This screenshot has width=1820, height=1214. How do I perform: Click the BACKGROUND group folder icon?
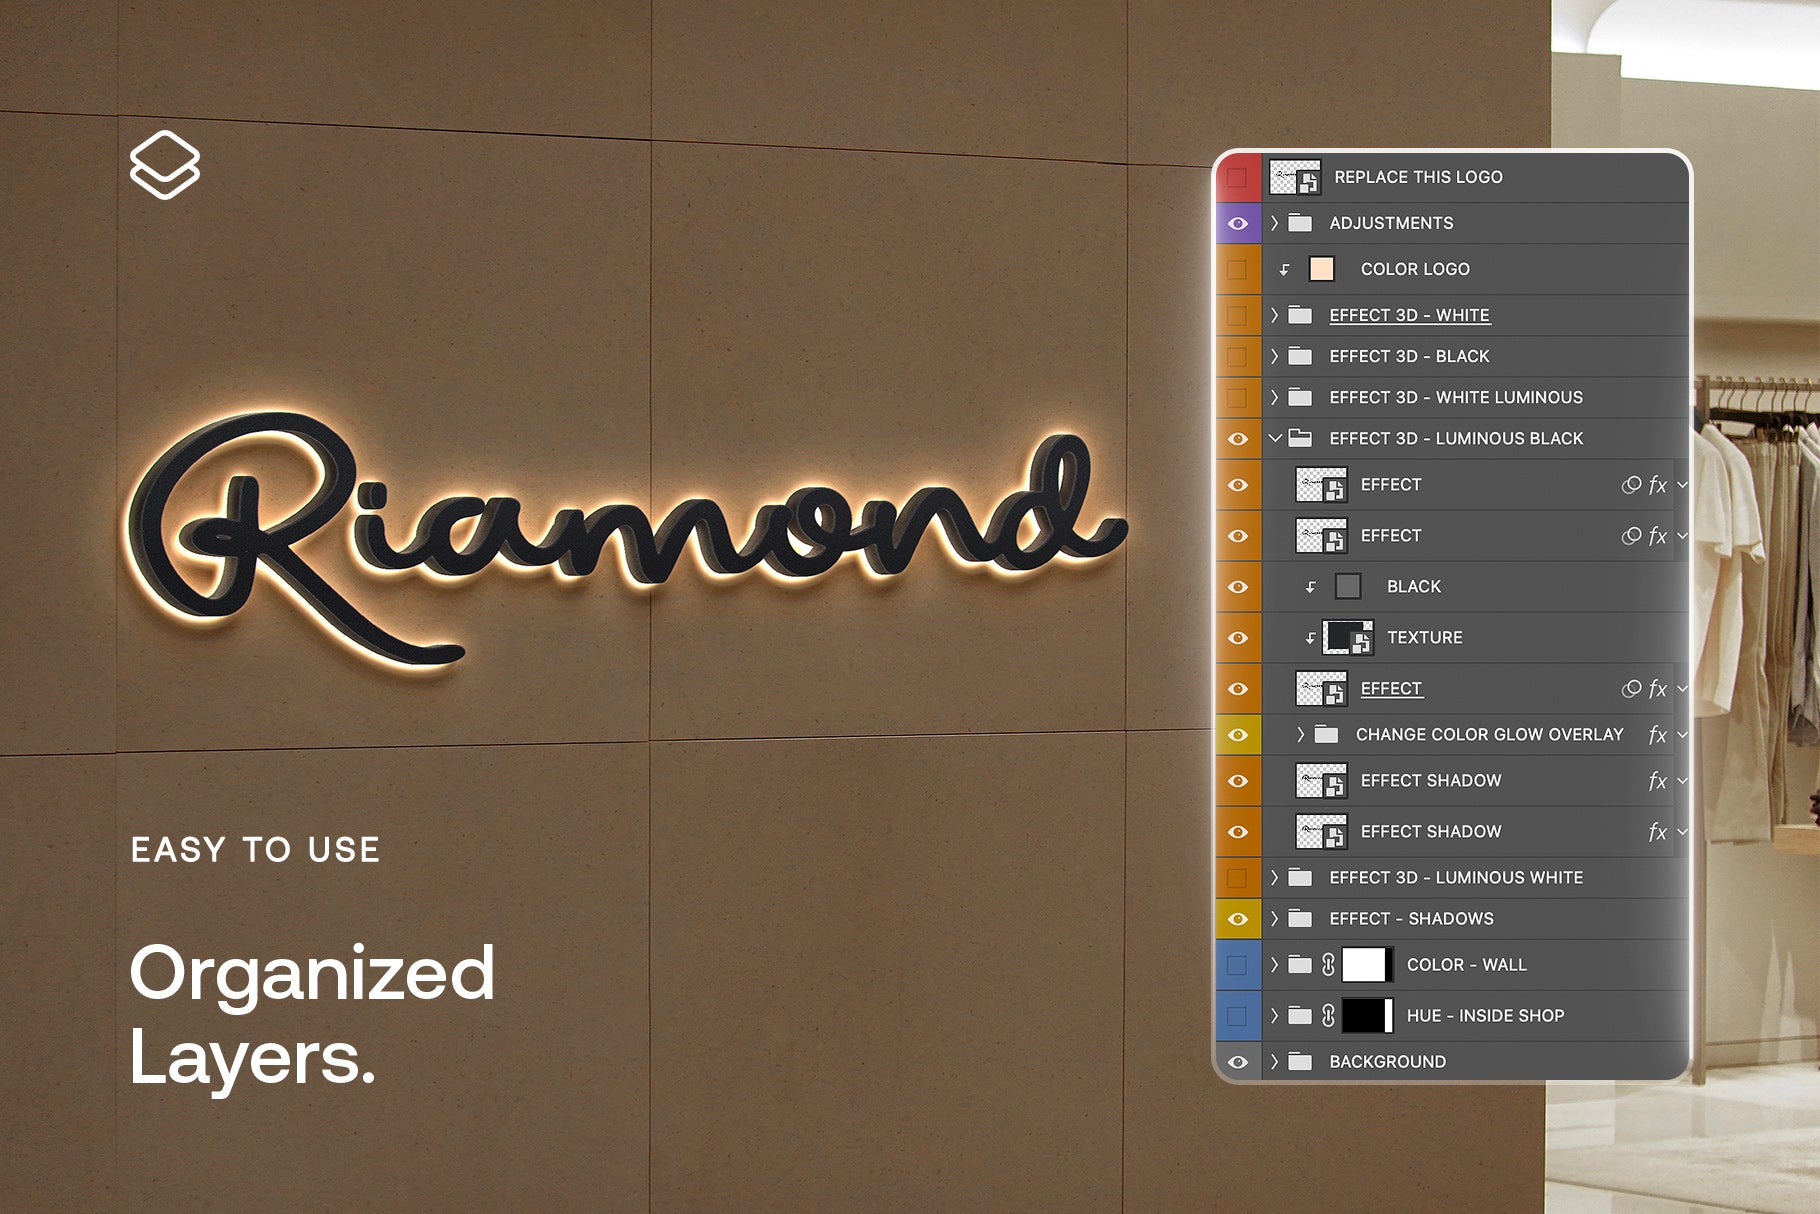pyautogui.click(x=1300, y=1062)
